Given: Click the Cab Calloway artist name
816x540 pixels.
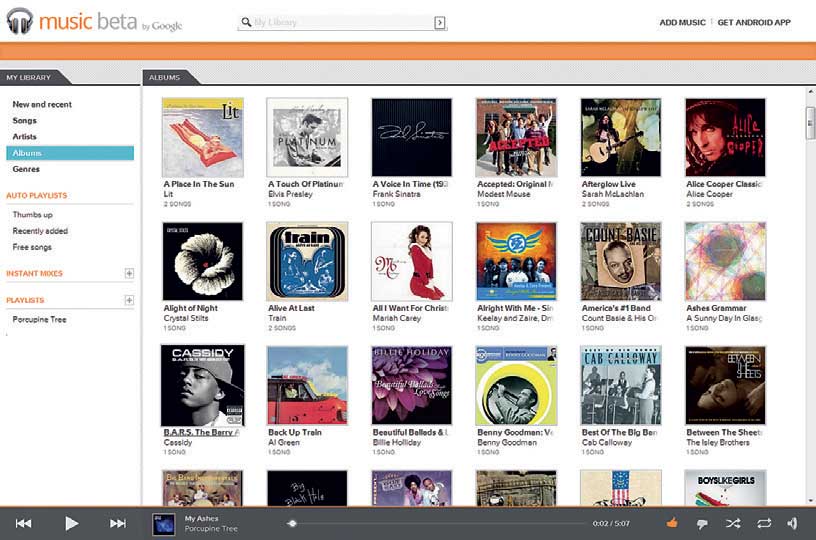Looking at the screenshot, I should tap(607, 442).
